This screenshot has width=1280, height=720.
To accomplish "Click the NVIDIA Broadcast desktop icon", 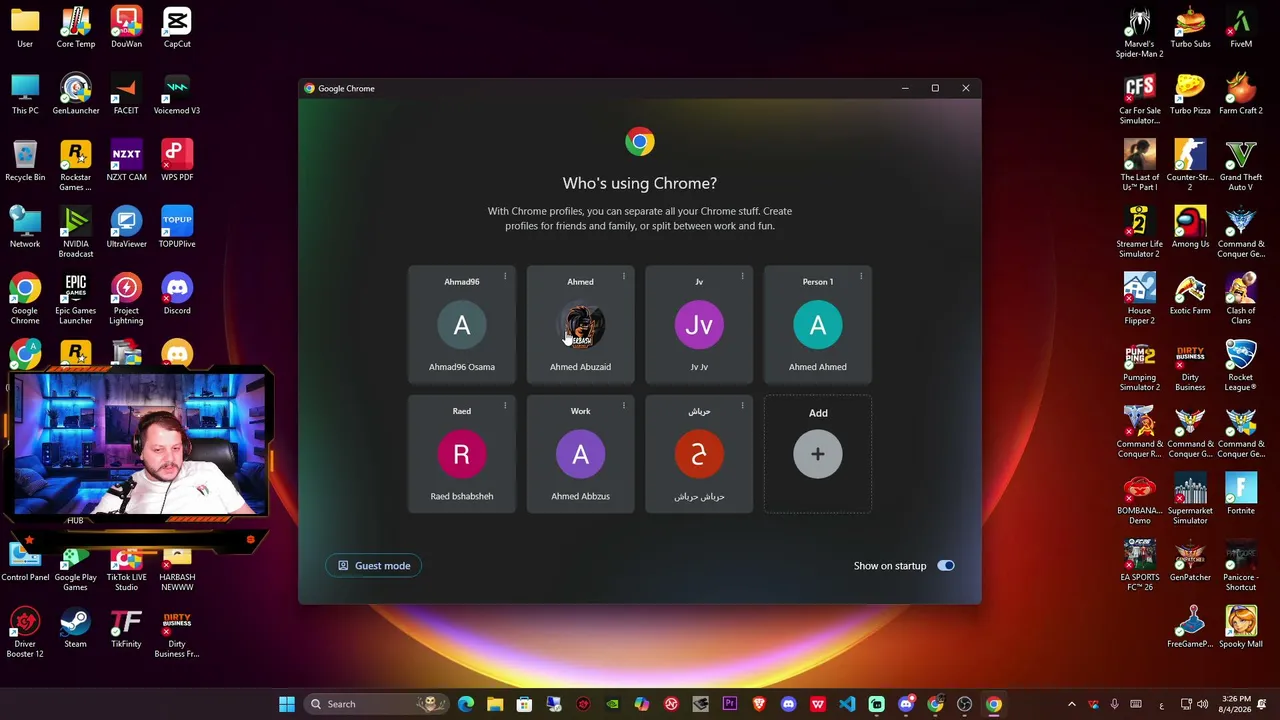I will (76, 233).
